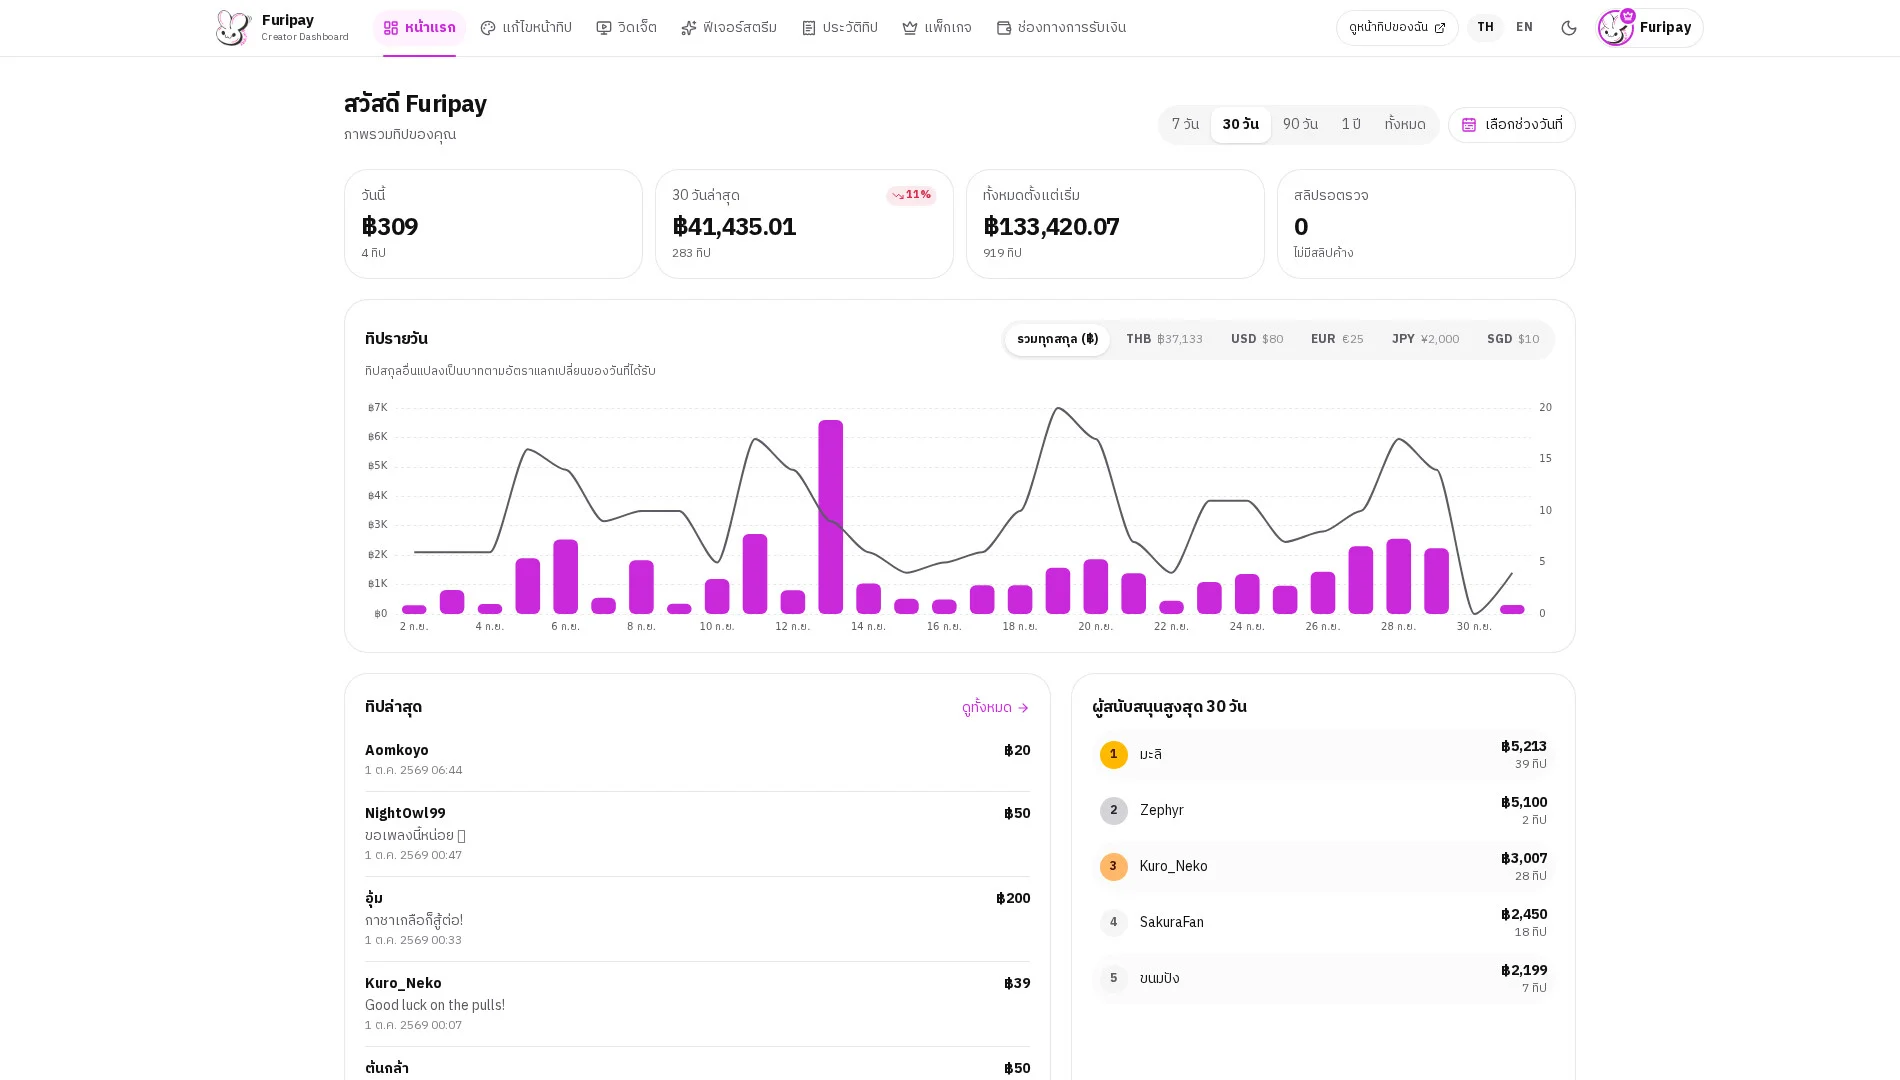Screen dimensions: 1900x1080
Task: Select the ทั้งหมด time range
Action: [1405, 125]
